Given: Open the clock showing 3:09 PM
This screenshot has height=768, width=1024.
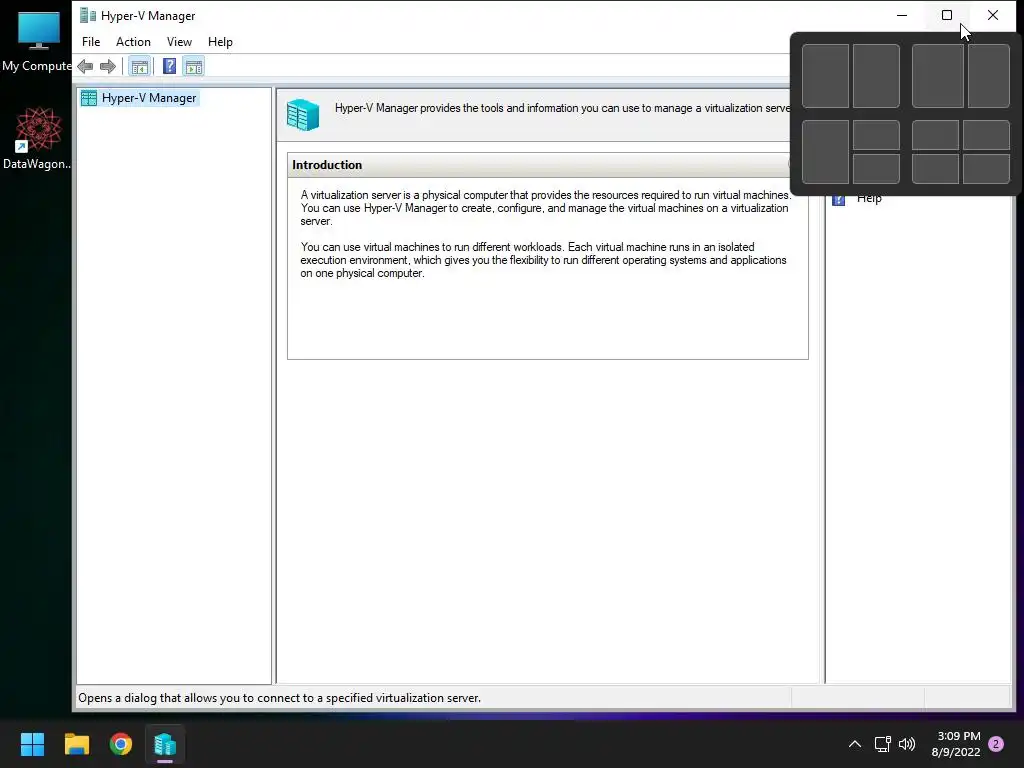Looking at the screenshot, I should [x=956, y=744].
